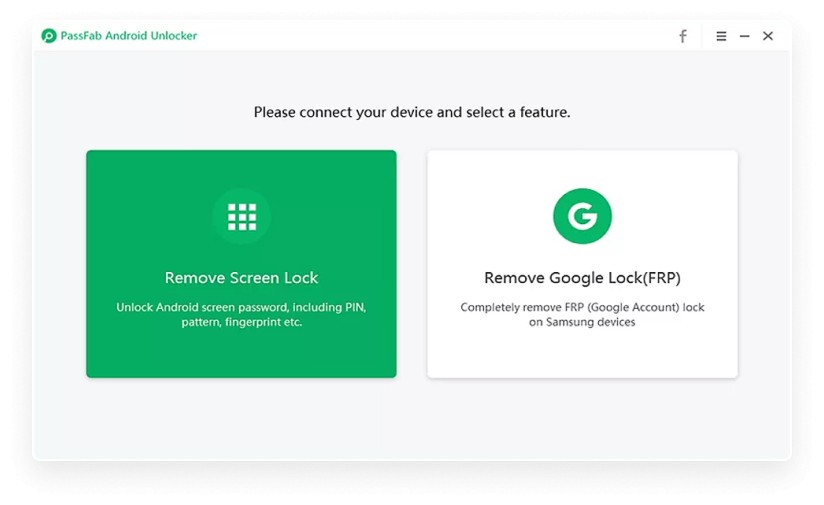Click the PassFab logo icon in title bar
The image size is (824, 505).
tap(49, 36)
